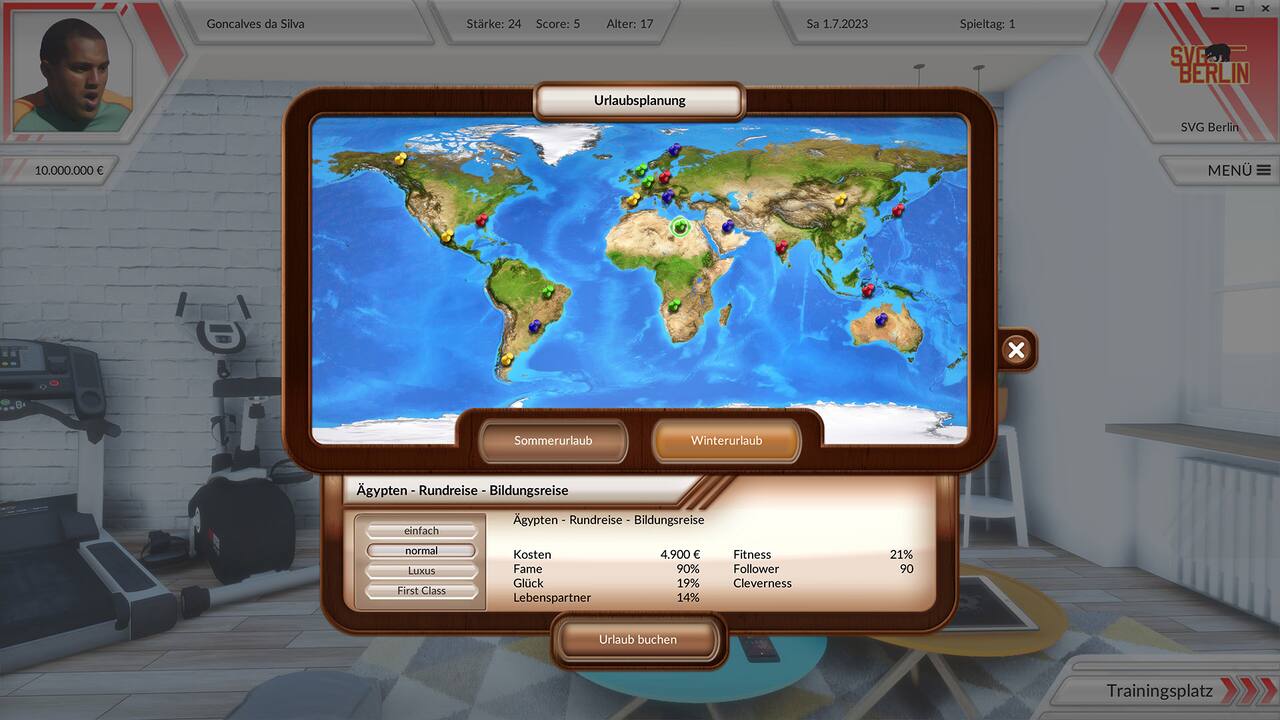Screen dimensions: 1280x720
Task: Select the blue pin in southern Brazil
Action: [535, 325]
